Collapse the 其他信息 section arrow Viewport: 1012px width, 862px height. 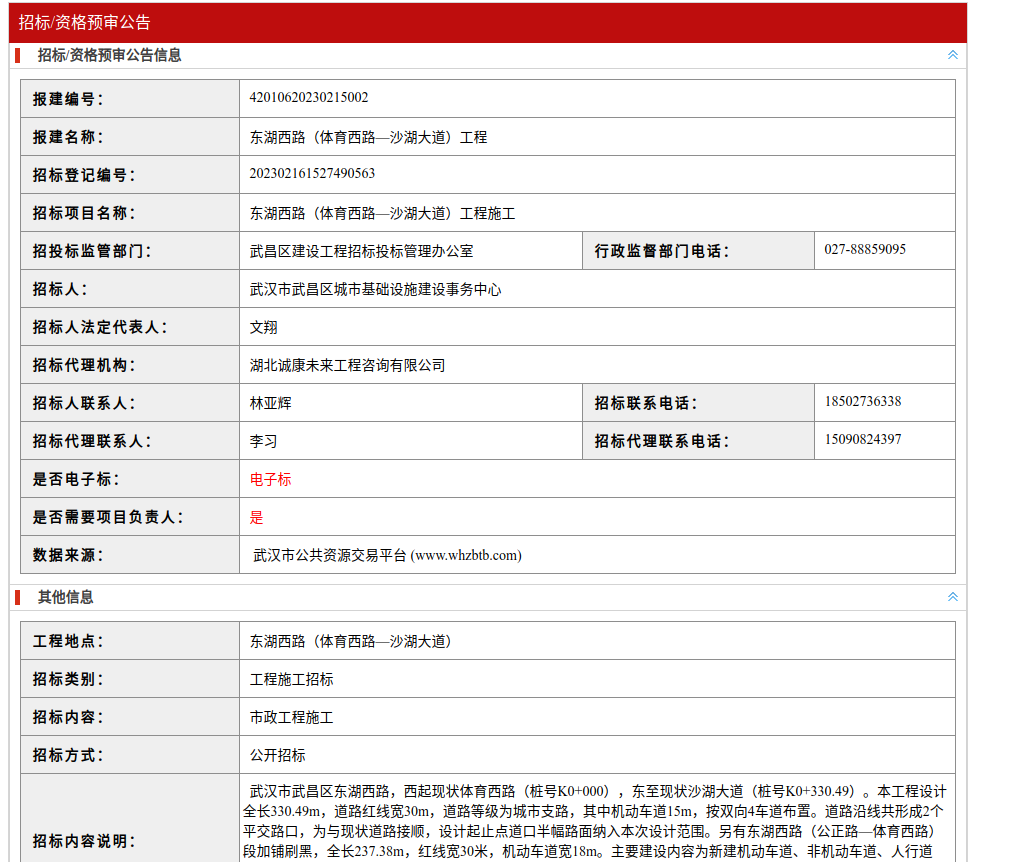coord(953,597)
